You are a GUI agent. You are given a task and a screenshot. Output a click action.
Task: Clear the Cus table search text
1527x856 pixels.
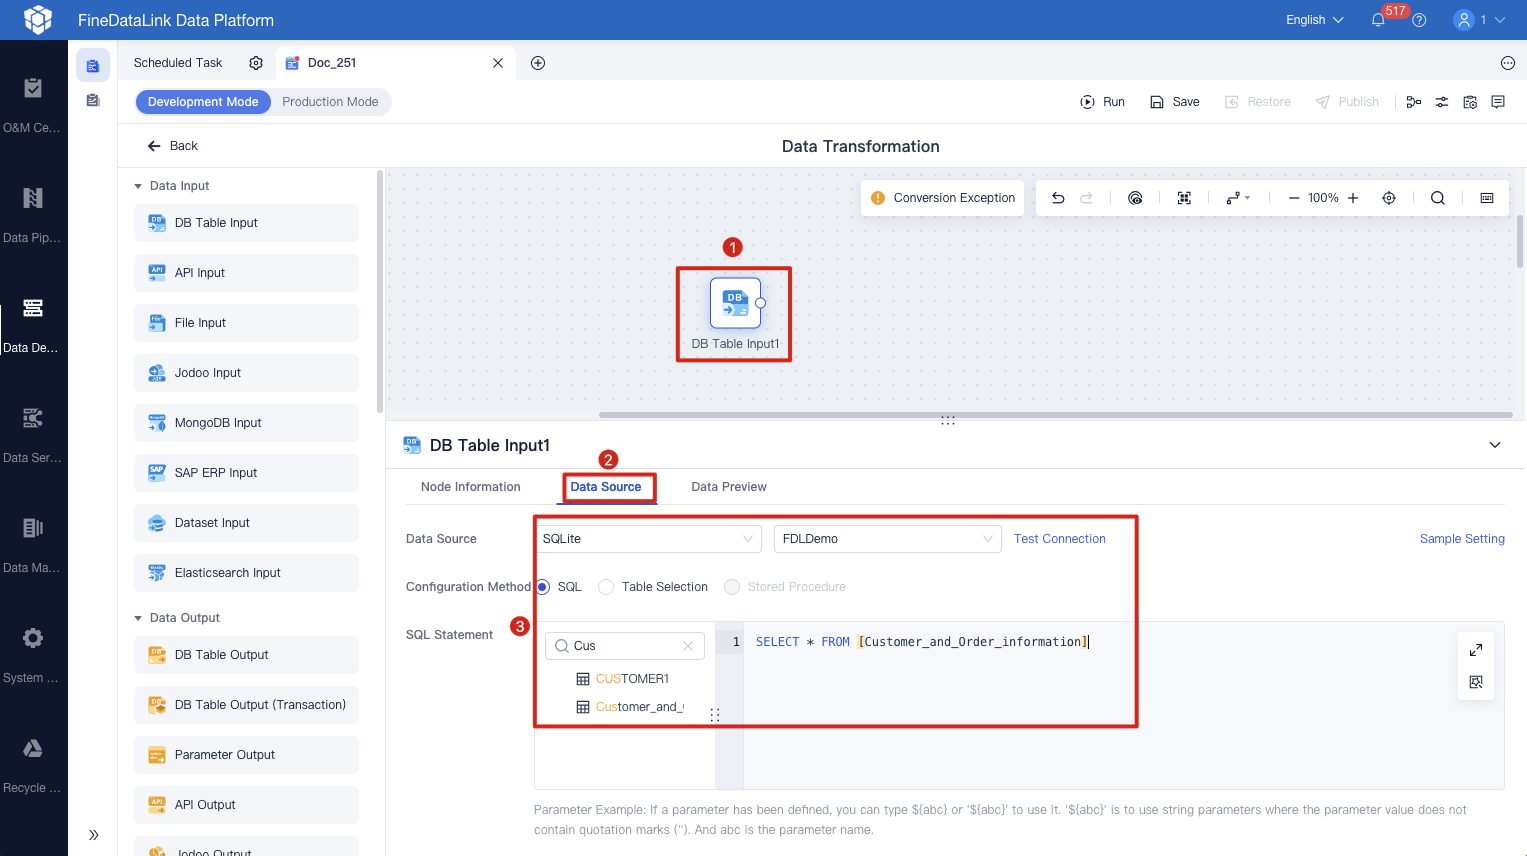pyautogui.click(x=688, y=646)
